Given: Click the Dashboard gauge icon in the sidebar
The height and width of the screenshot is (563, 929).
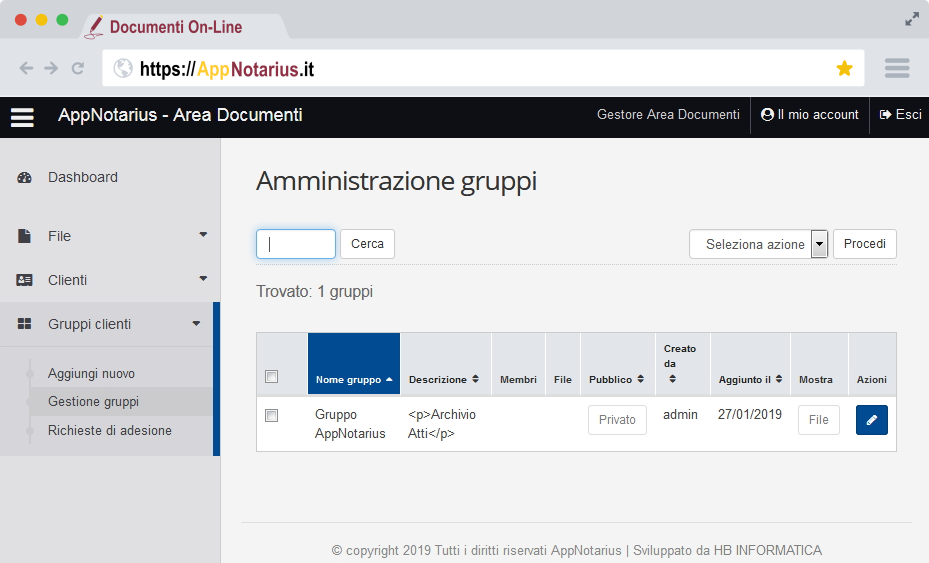Looking at the screenshot, I should tap(25, 178).
